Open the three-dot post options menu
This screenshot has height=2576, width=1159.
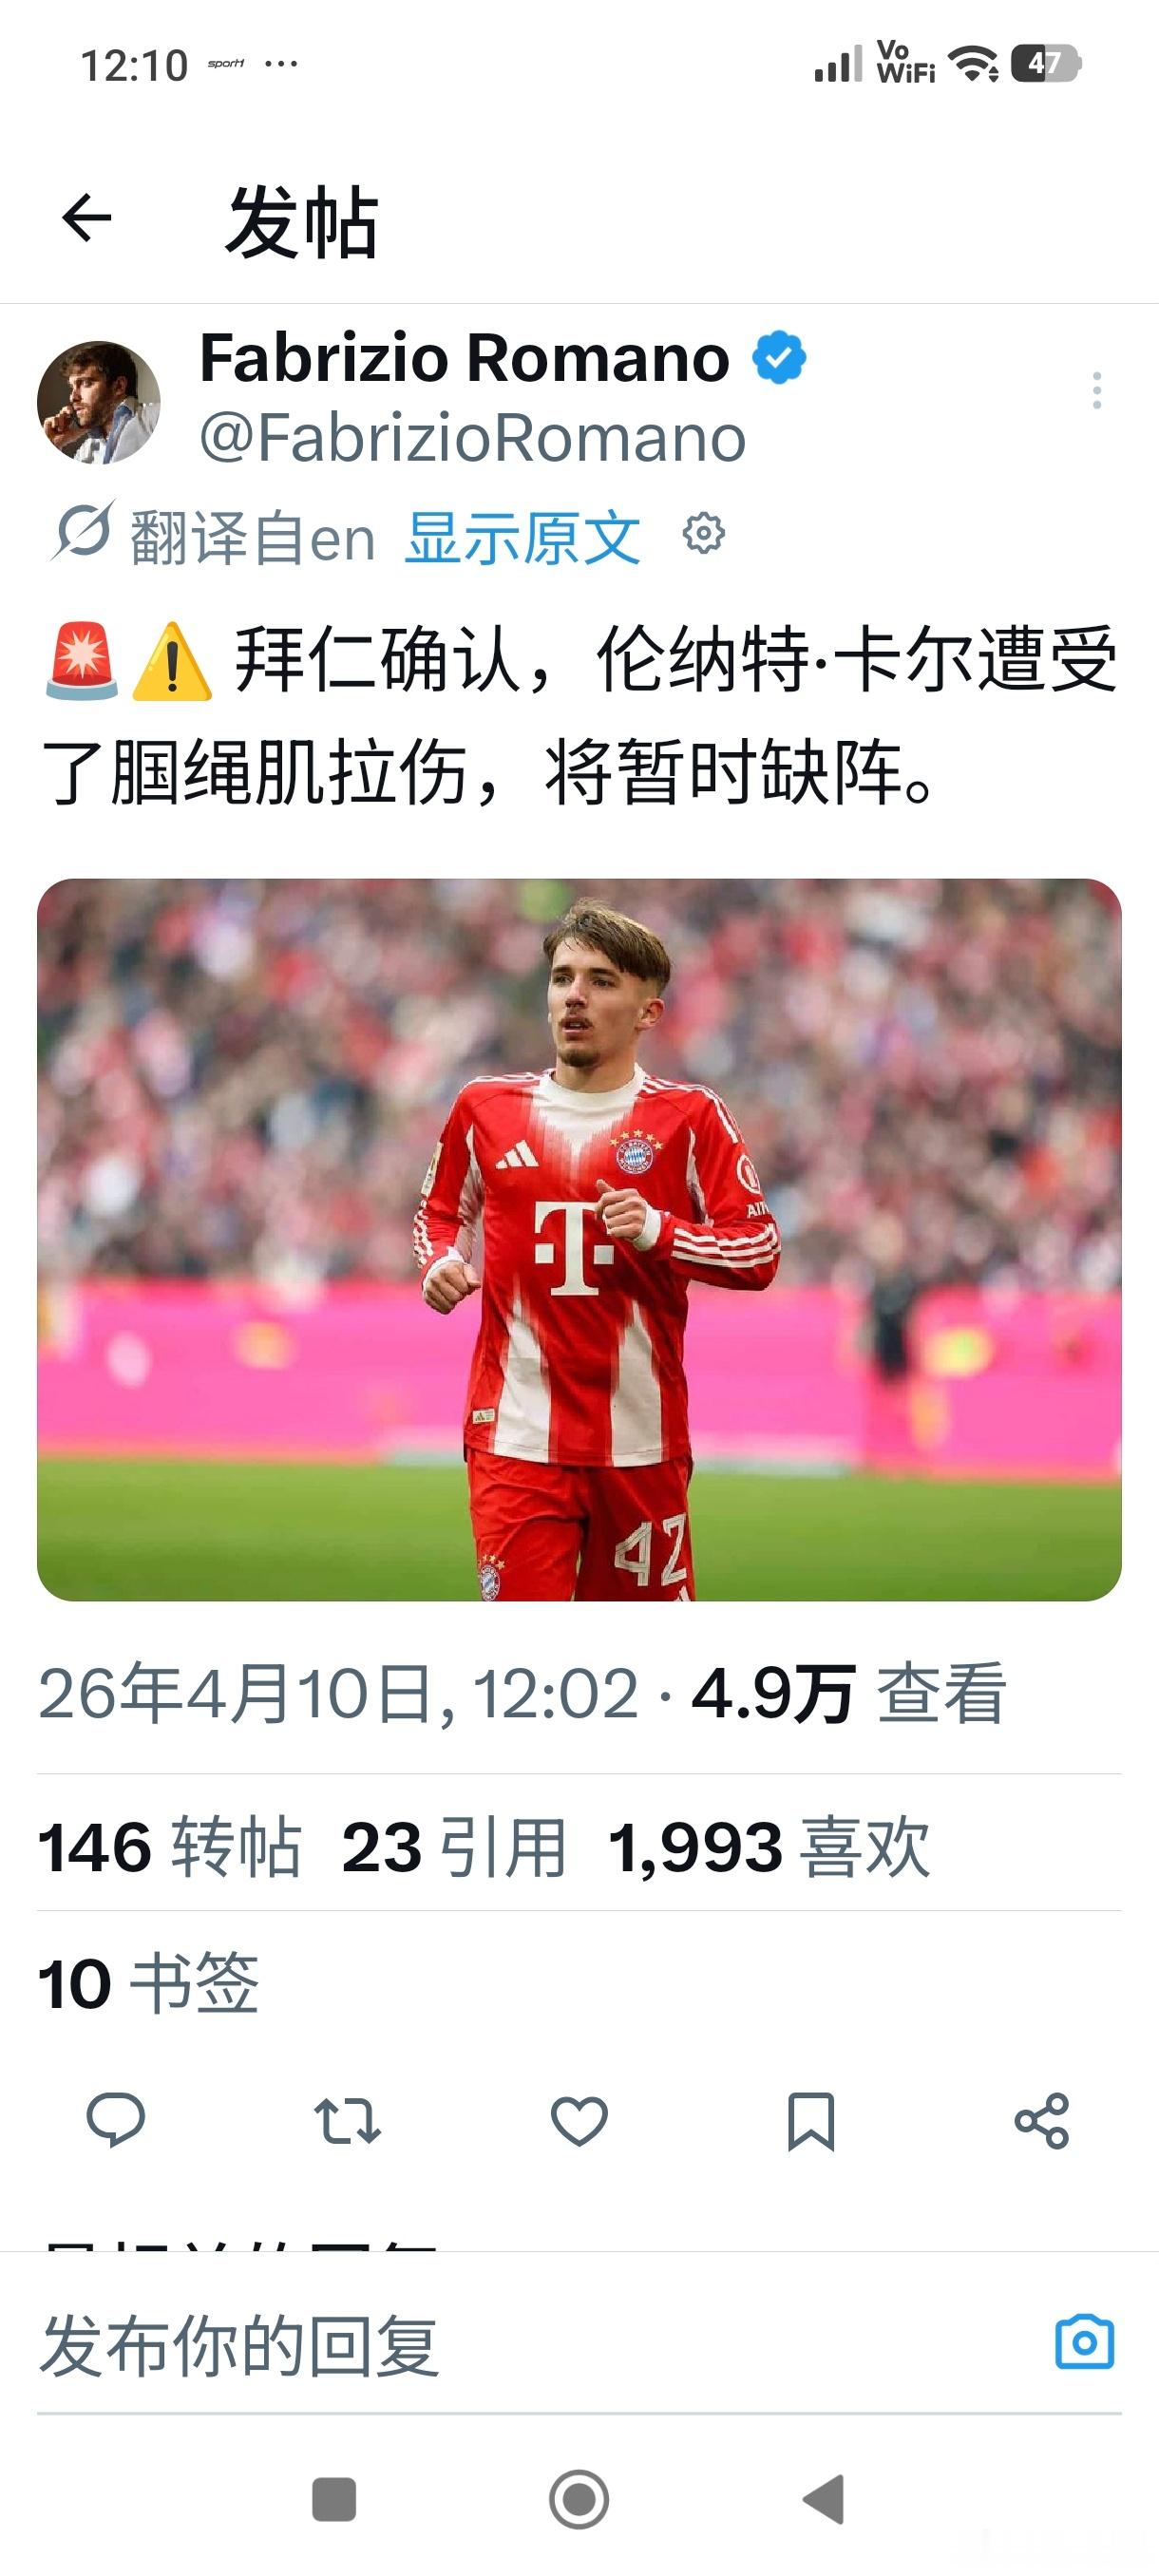1097,390
